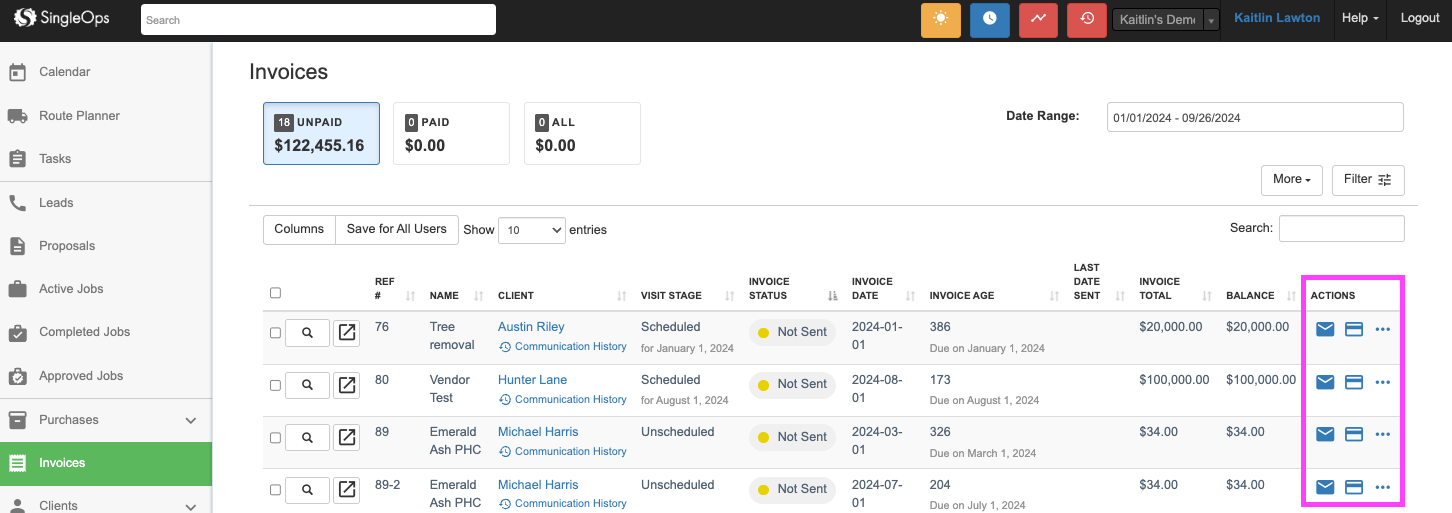Open invoice 76 in new window icon
The height and width of the screenshot is (513, 1452).
347,333
